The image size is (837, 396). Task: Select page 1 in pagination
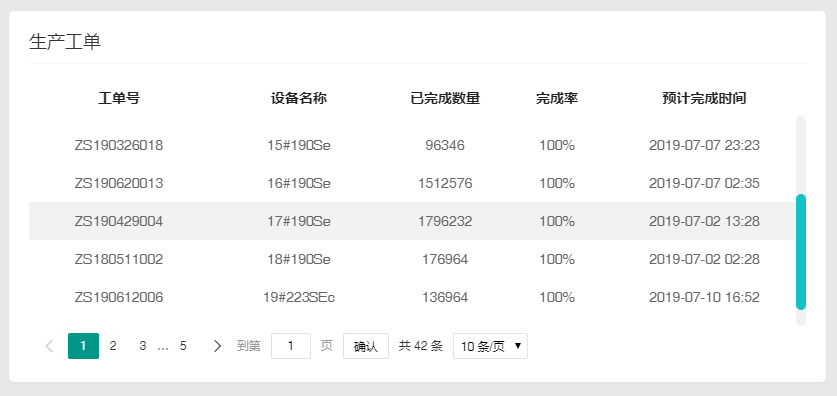pyautogui.click(x=83, y=346)
